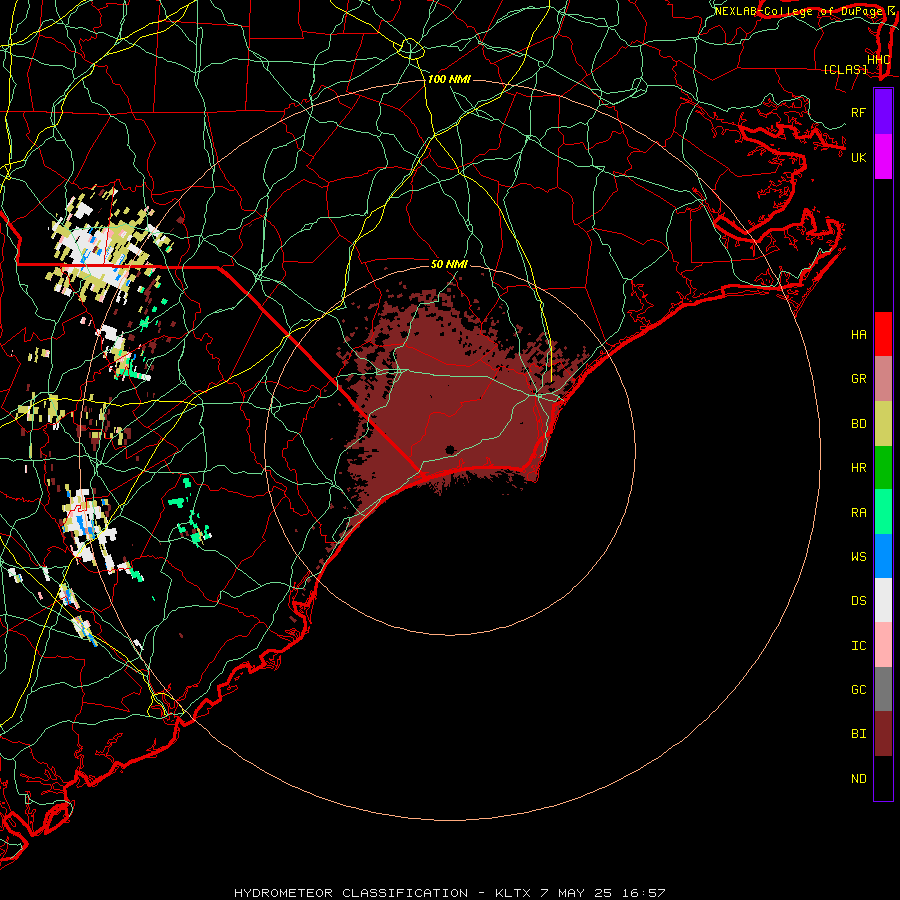Select the BI dark red legend swatch
Screen dimensions: 900x900
pyautogui.click(x=883, y=734)
